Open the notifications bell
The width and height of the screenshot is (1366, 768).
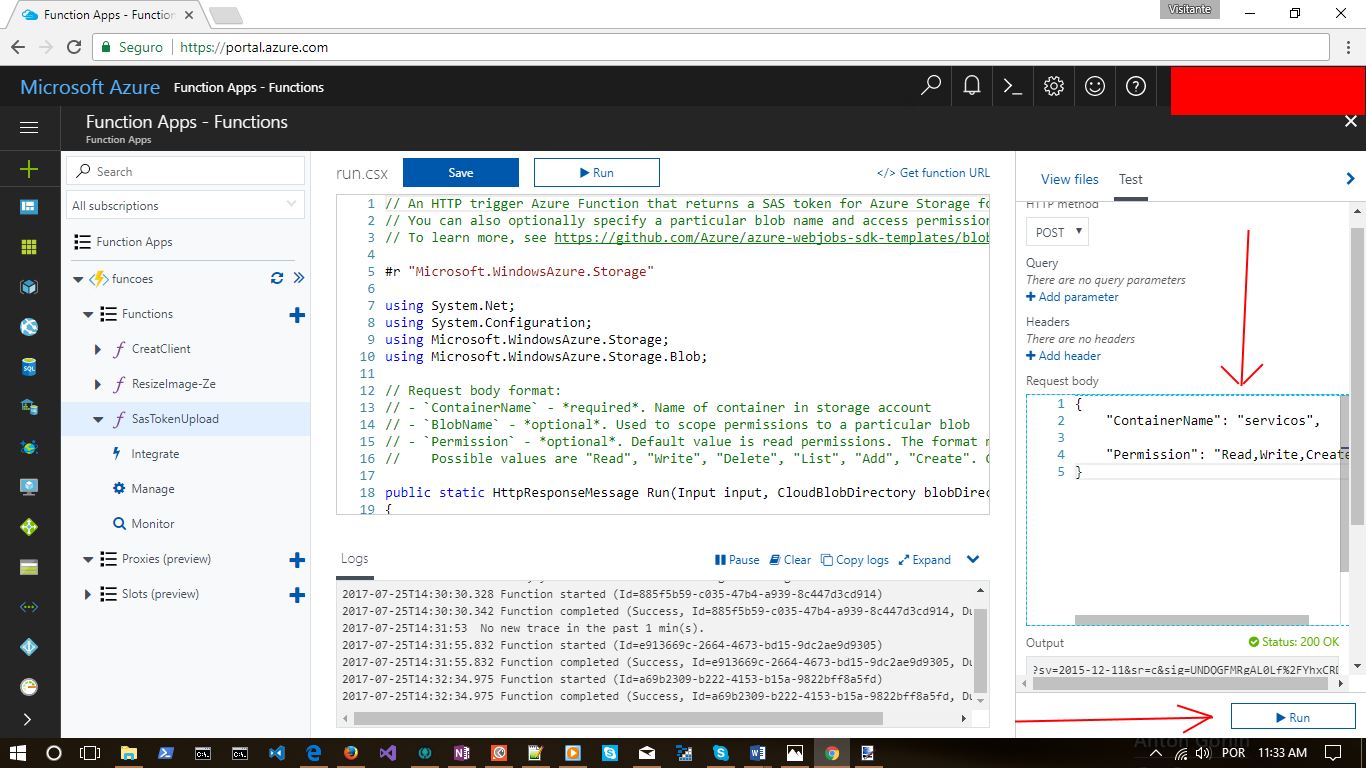click(972, 86)
